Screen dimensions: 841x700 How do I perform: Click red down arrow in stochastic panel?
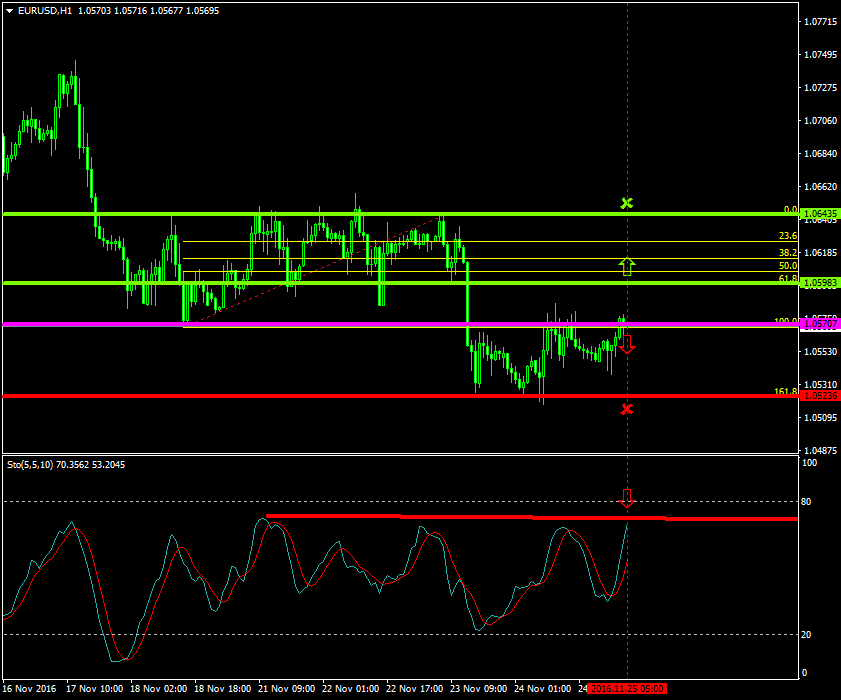pyautogui.click(x=627, y=498)
